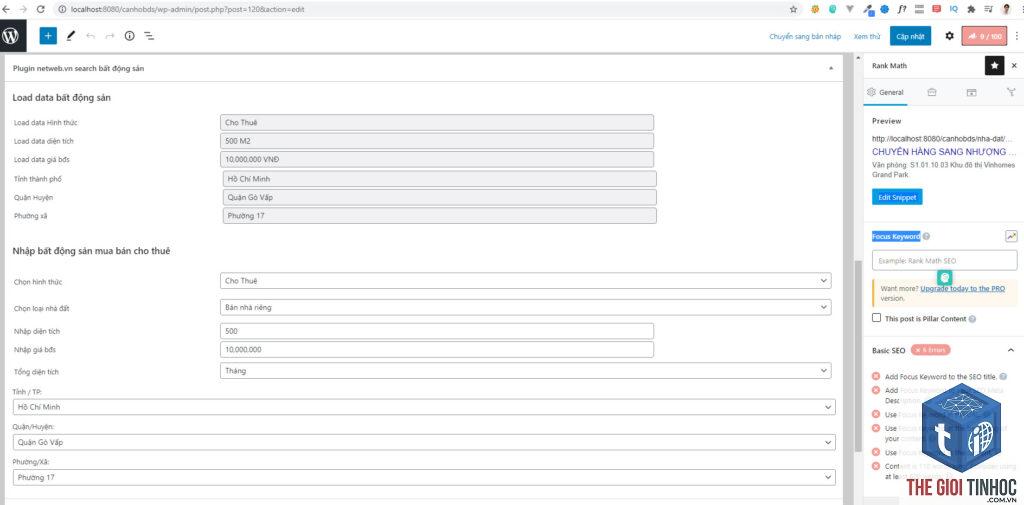Click the Load data Hình thức field
This screenshot has width=1024, height=505.
click(x=437, y=123)
